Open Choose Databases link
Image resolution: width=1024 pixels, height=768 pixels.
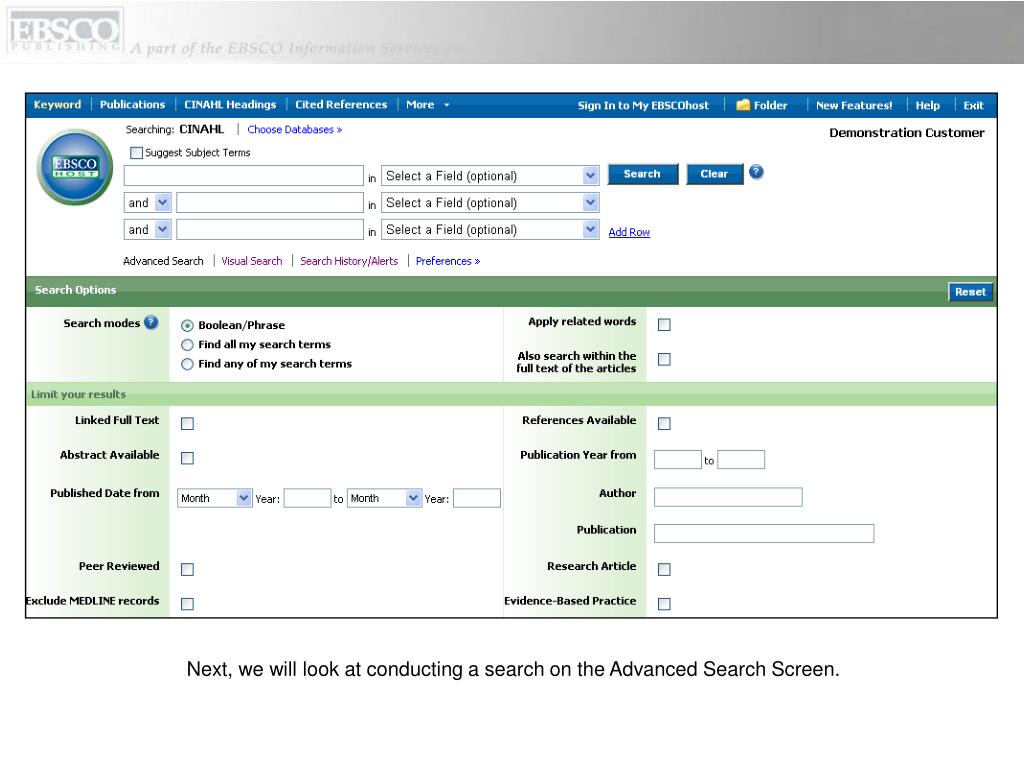[x=295, y=129]
